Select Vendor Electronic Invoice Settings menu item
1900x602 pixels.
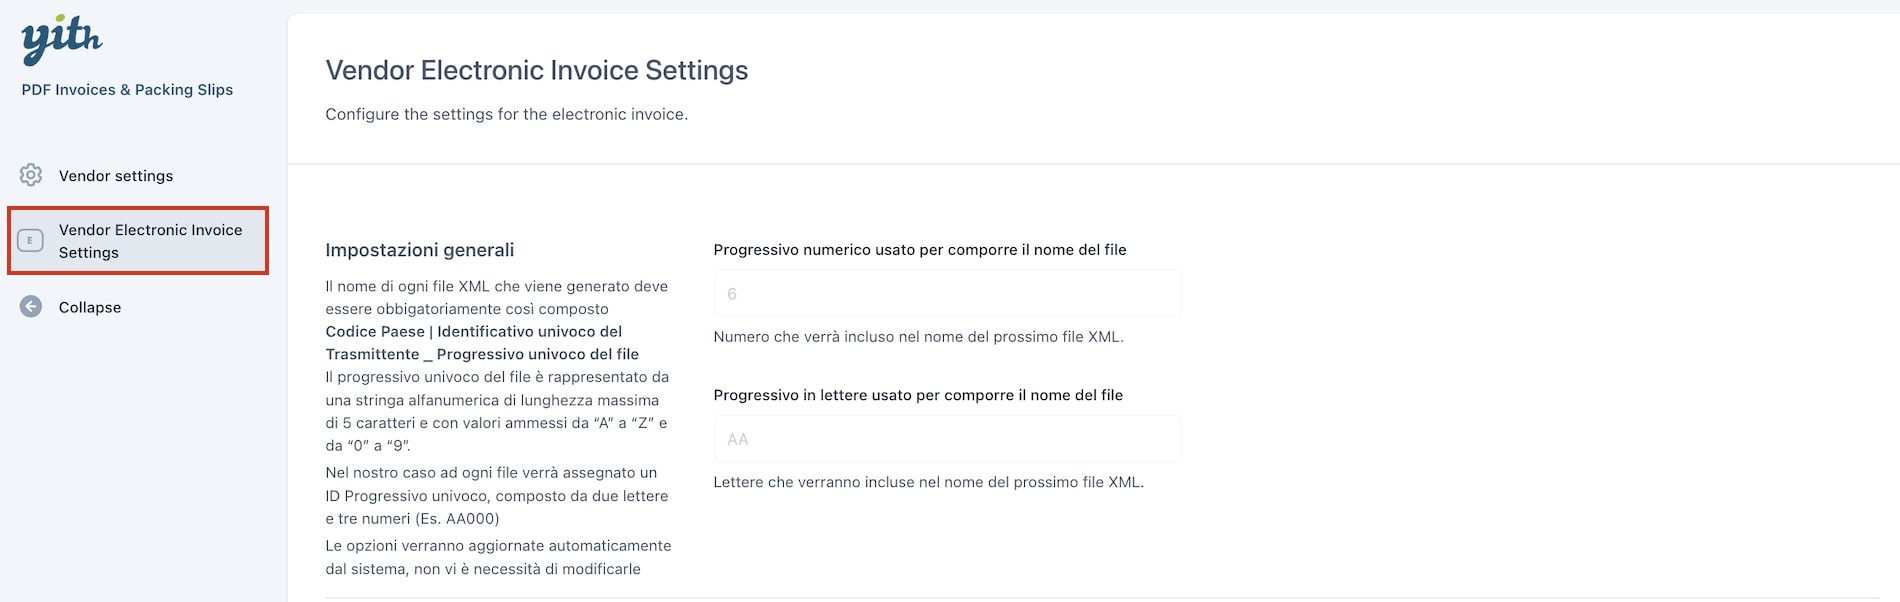coord(138,241)
